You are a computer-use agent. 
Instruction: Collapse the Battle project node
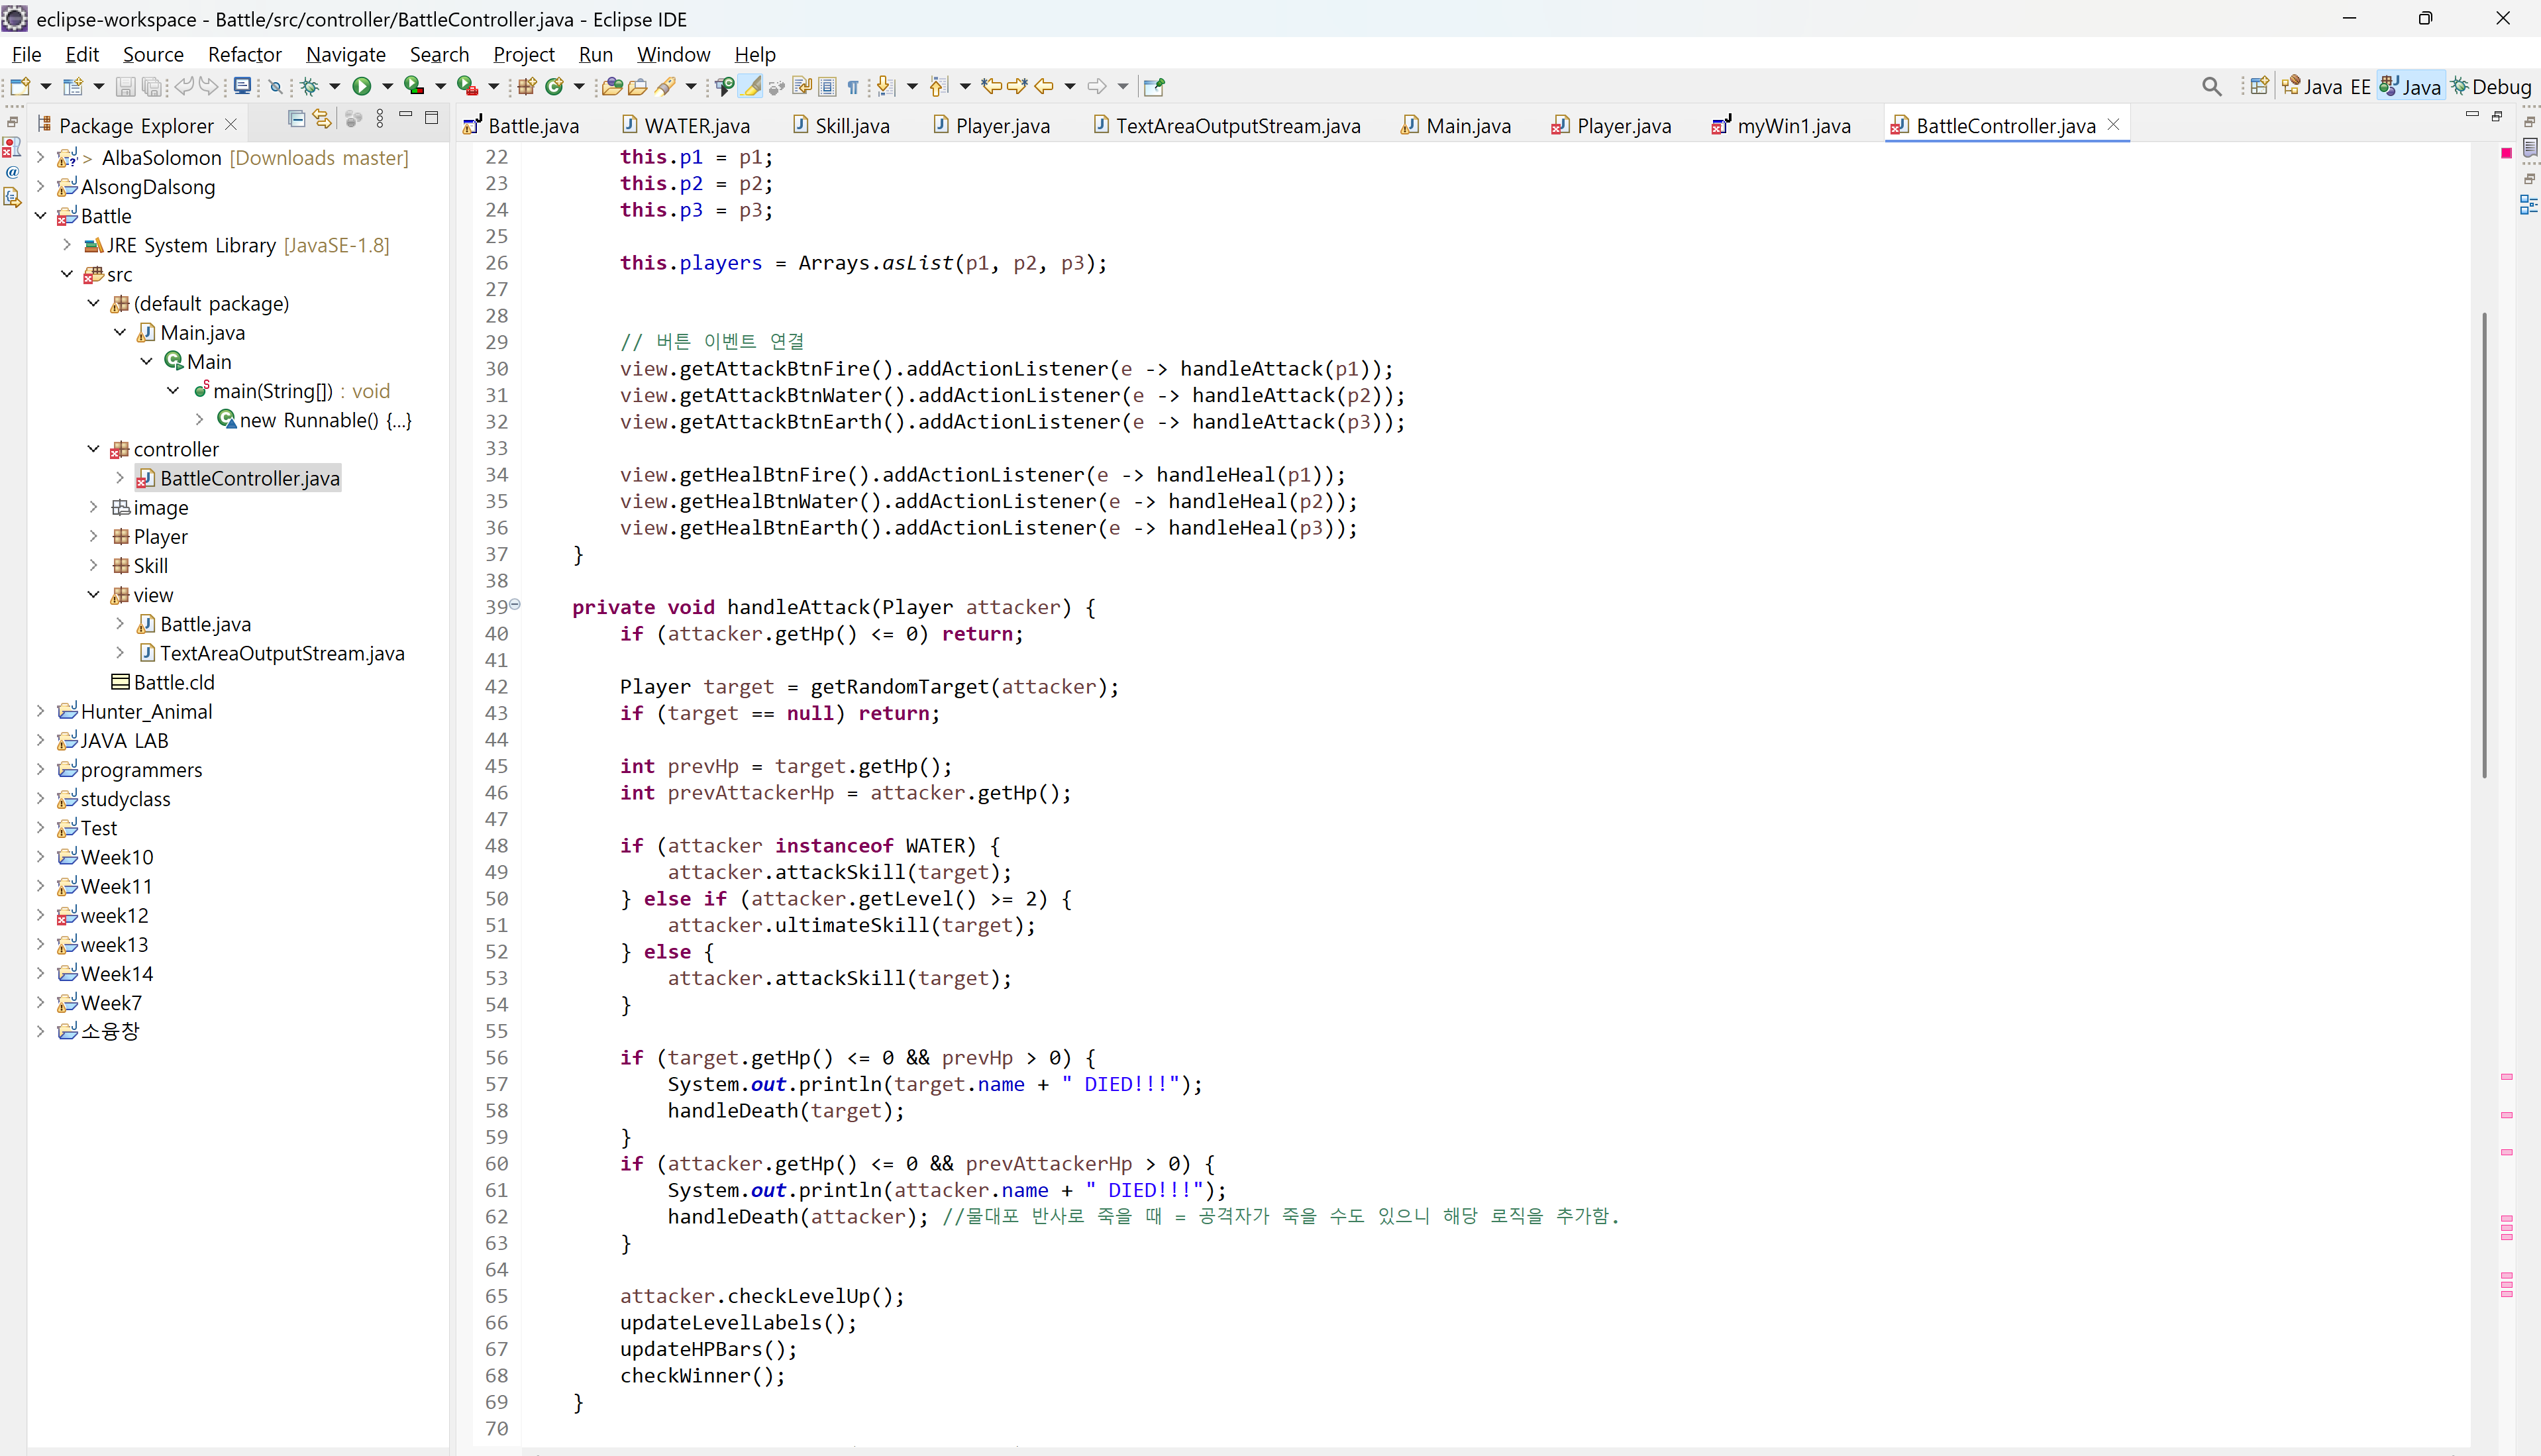41,216
